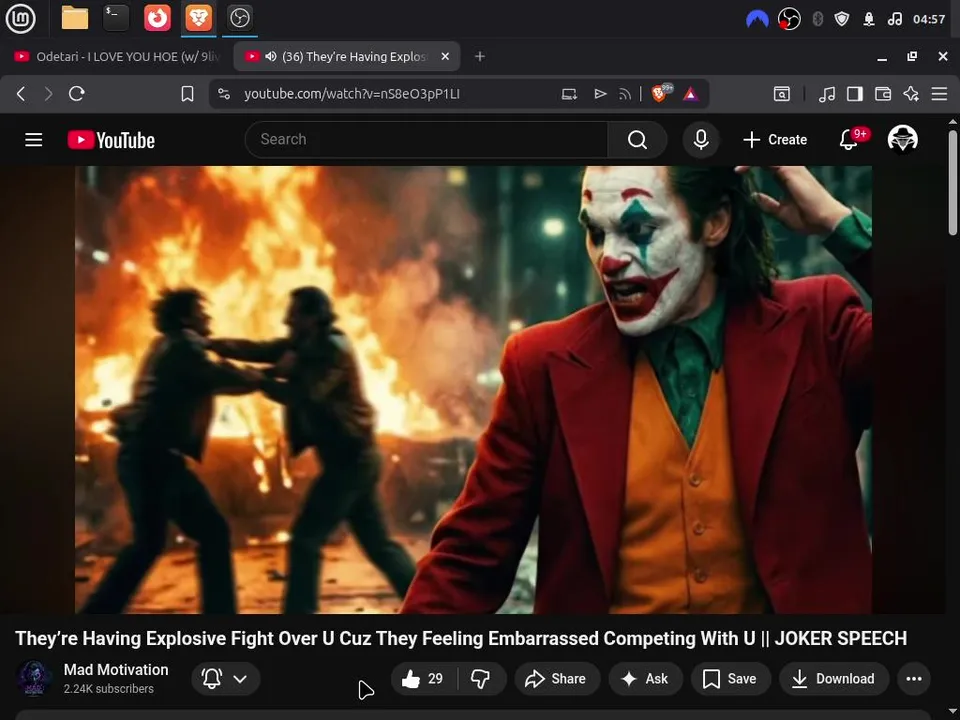The image size is (960, 720).
Task: Switch to the Odetari - I LOVE YOU HOE tab
Action: pos(116,56)
